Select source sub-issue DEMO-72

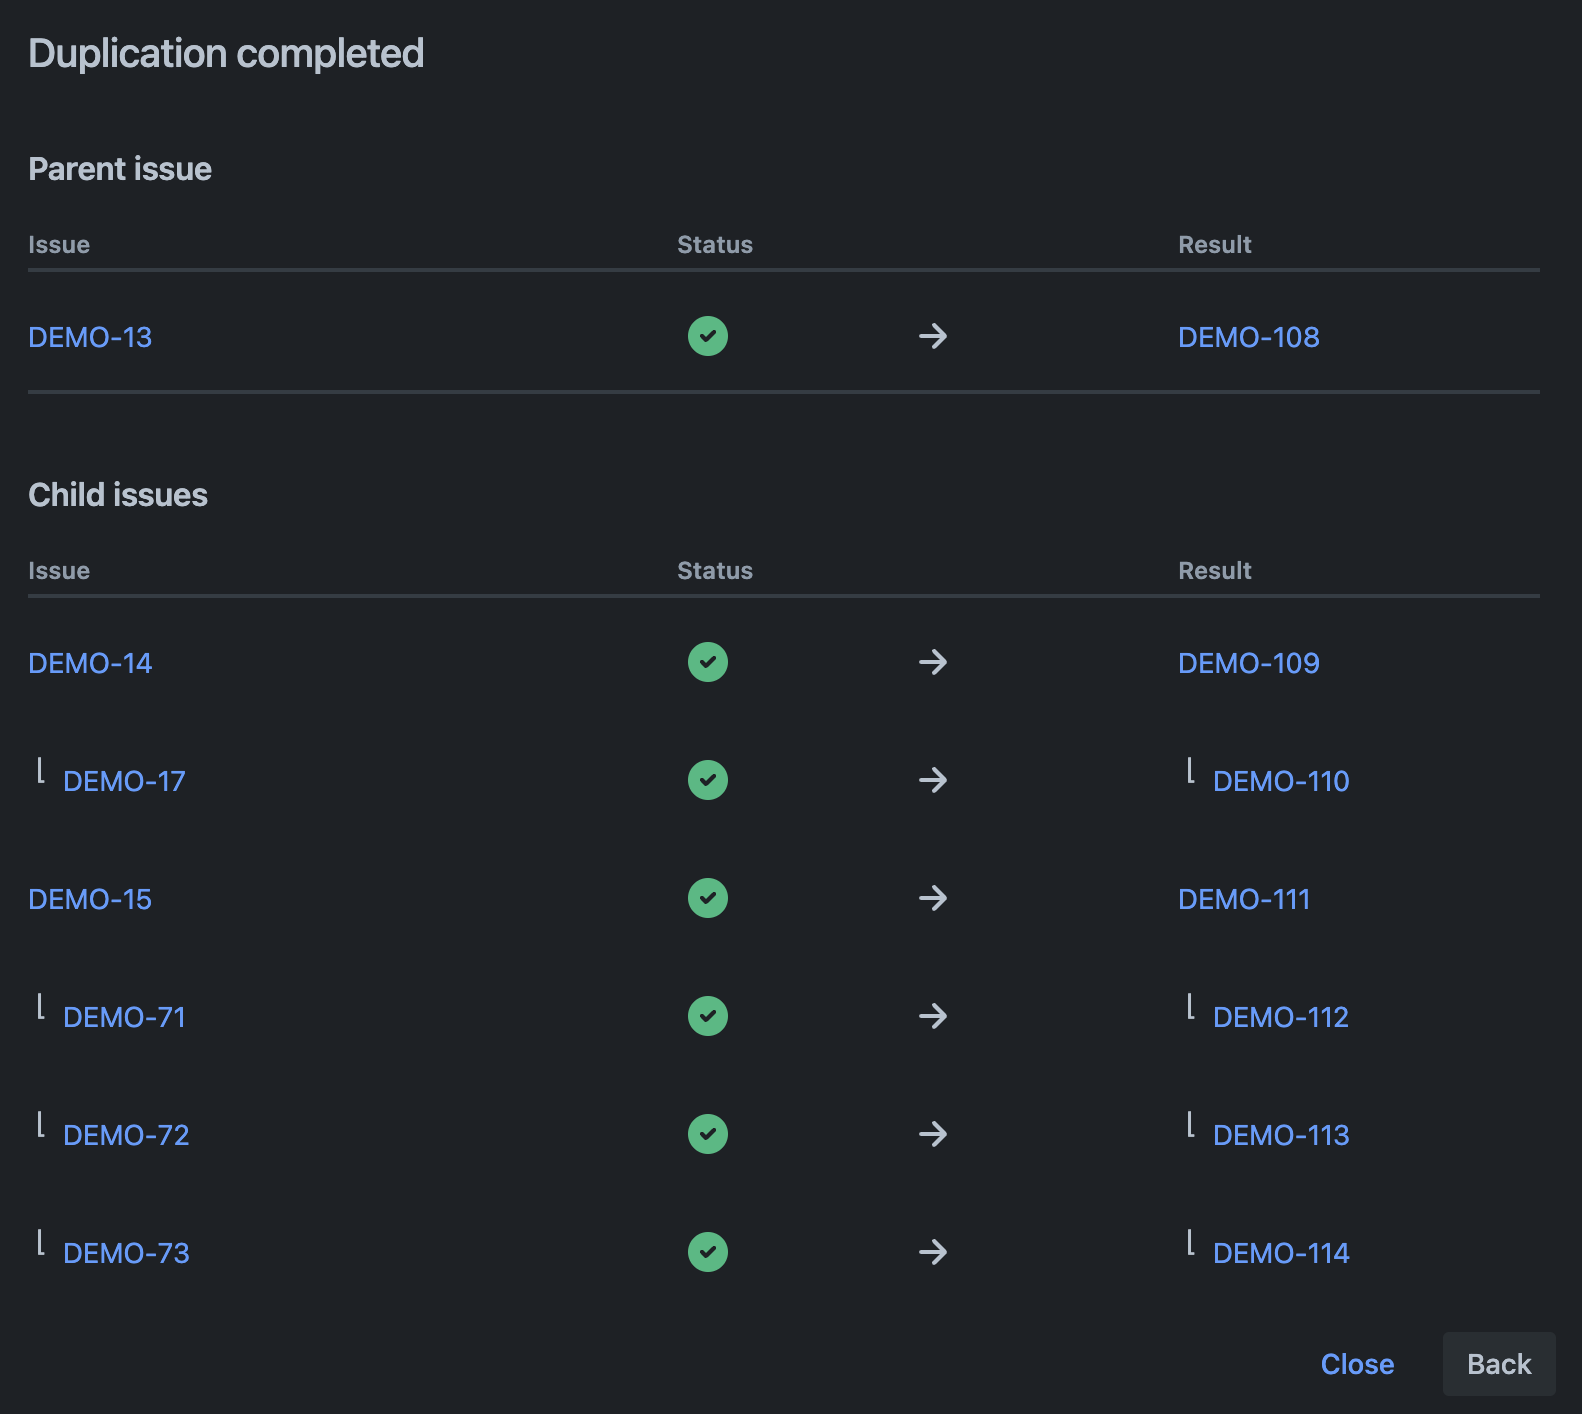click(x=126, y=1136)
